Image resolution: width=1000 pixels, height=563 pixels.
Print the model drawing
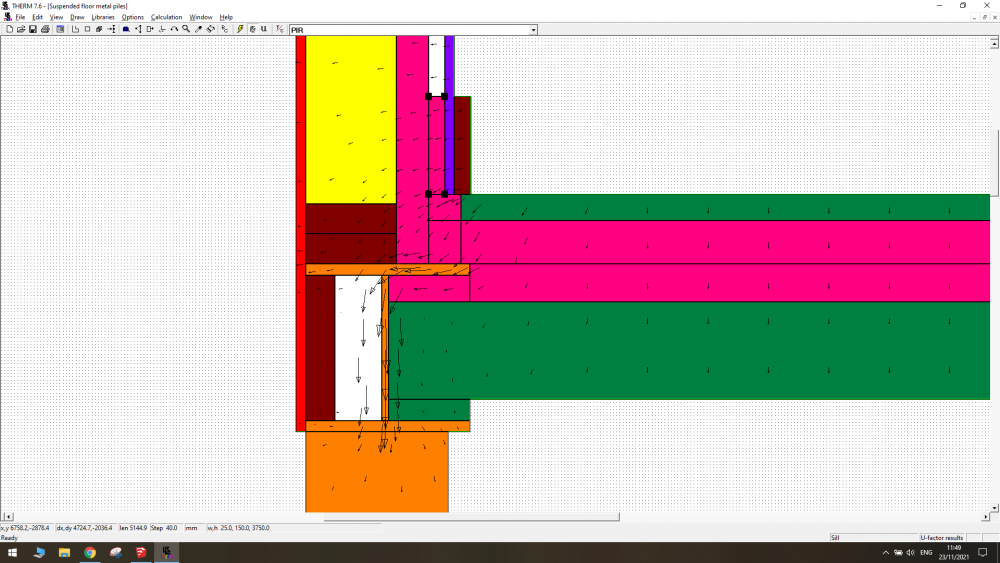click(45, 29)
